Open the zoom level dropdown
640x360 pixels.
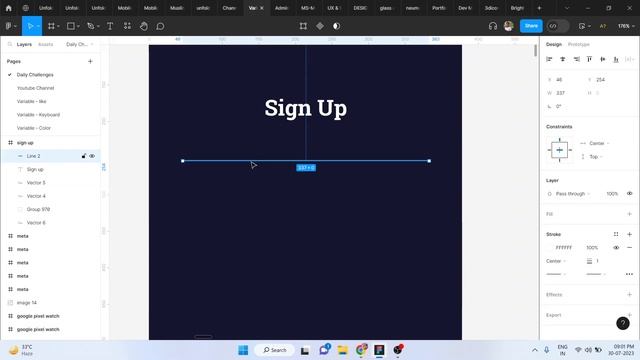(626, 26)
